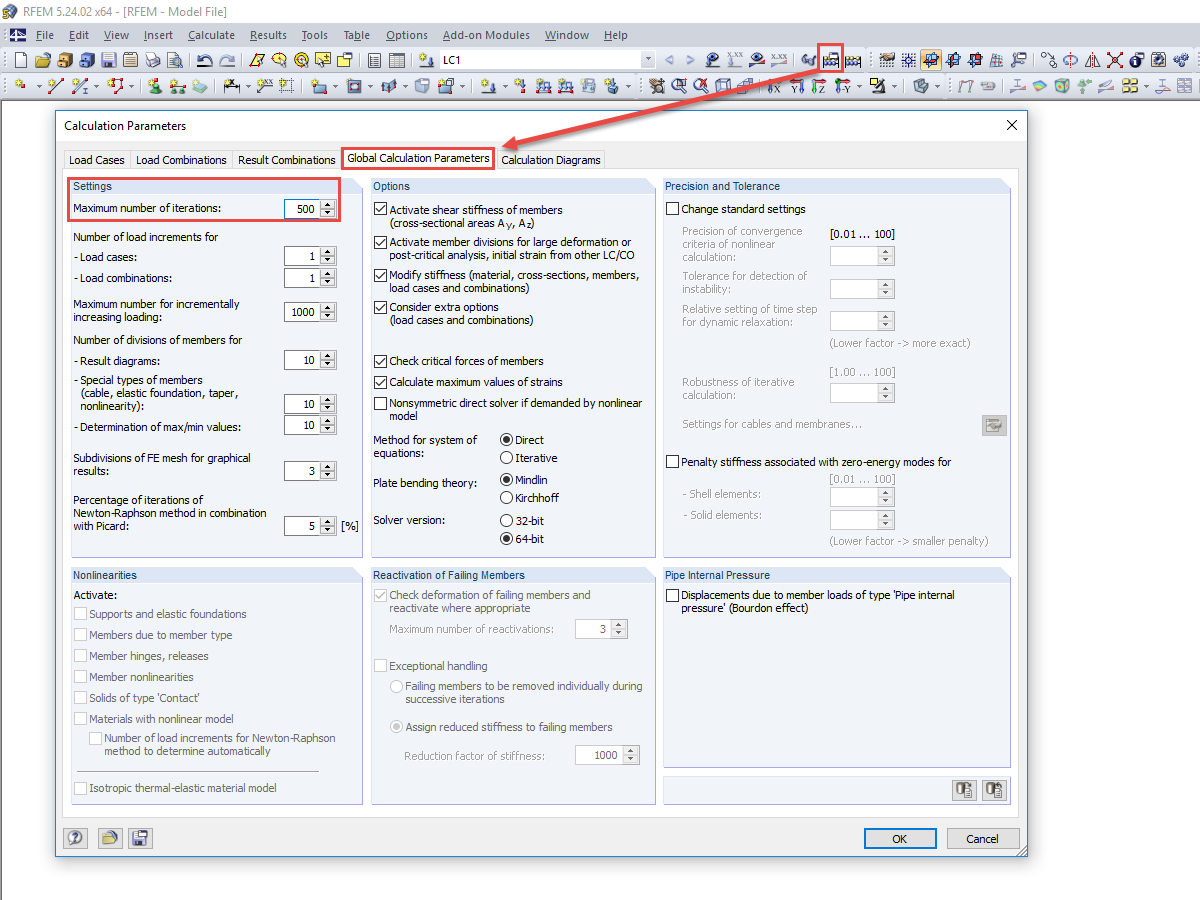Enable Penalty stiffness for zero-energy modes

(x=672, y=462)
